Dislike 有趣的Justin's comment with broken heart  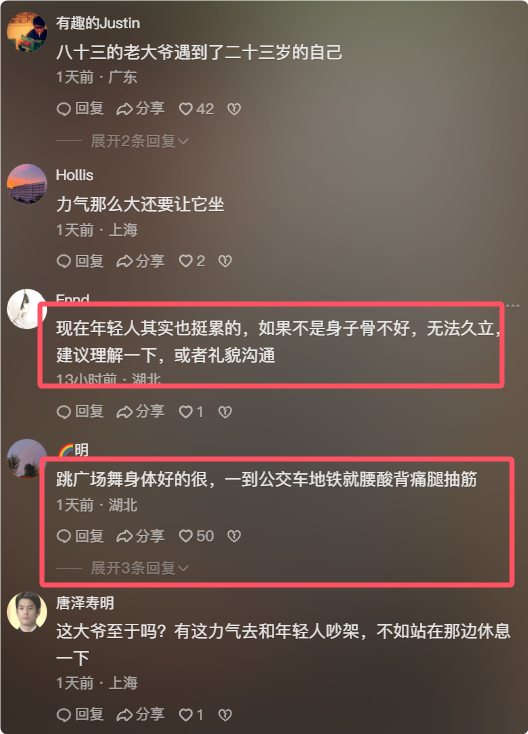click(234, 109)
